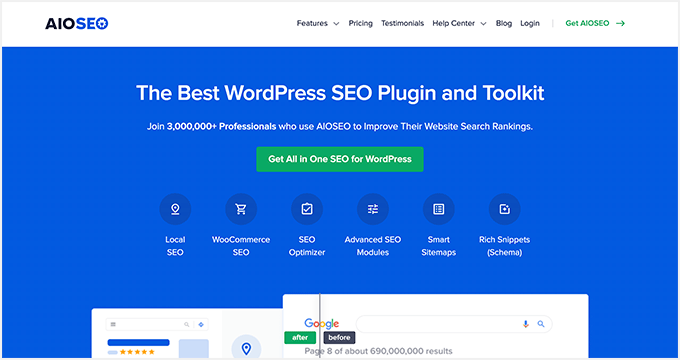Click the Rich Snippets schema icon
The image size is (680, 360).
tap(505, 209)
